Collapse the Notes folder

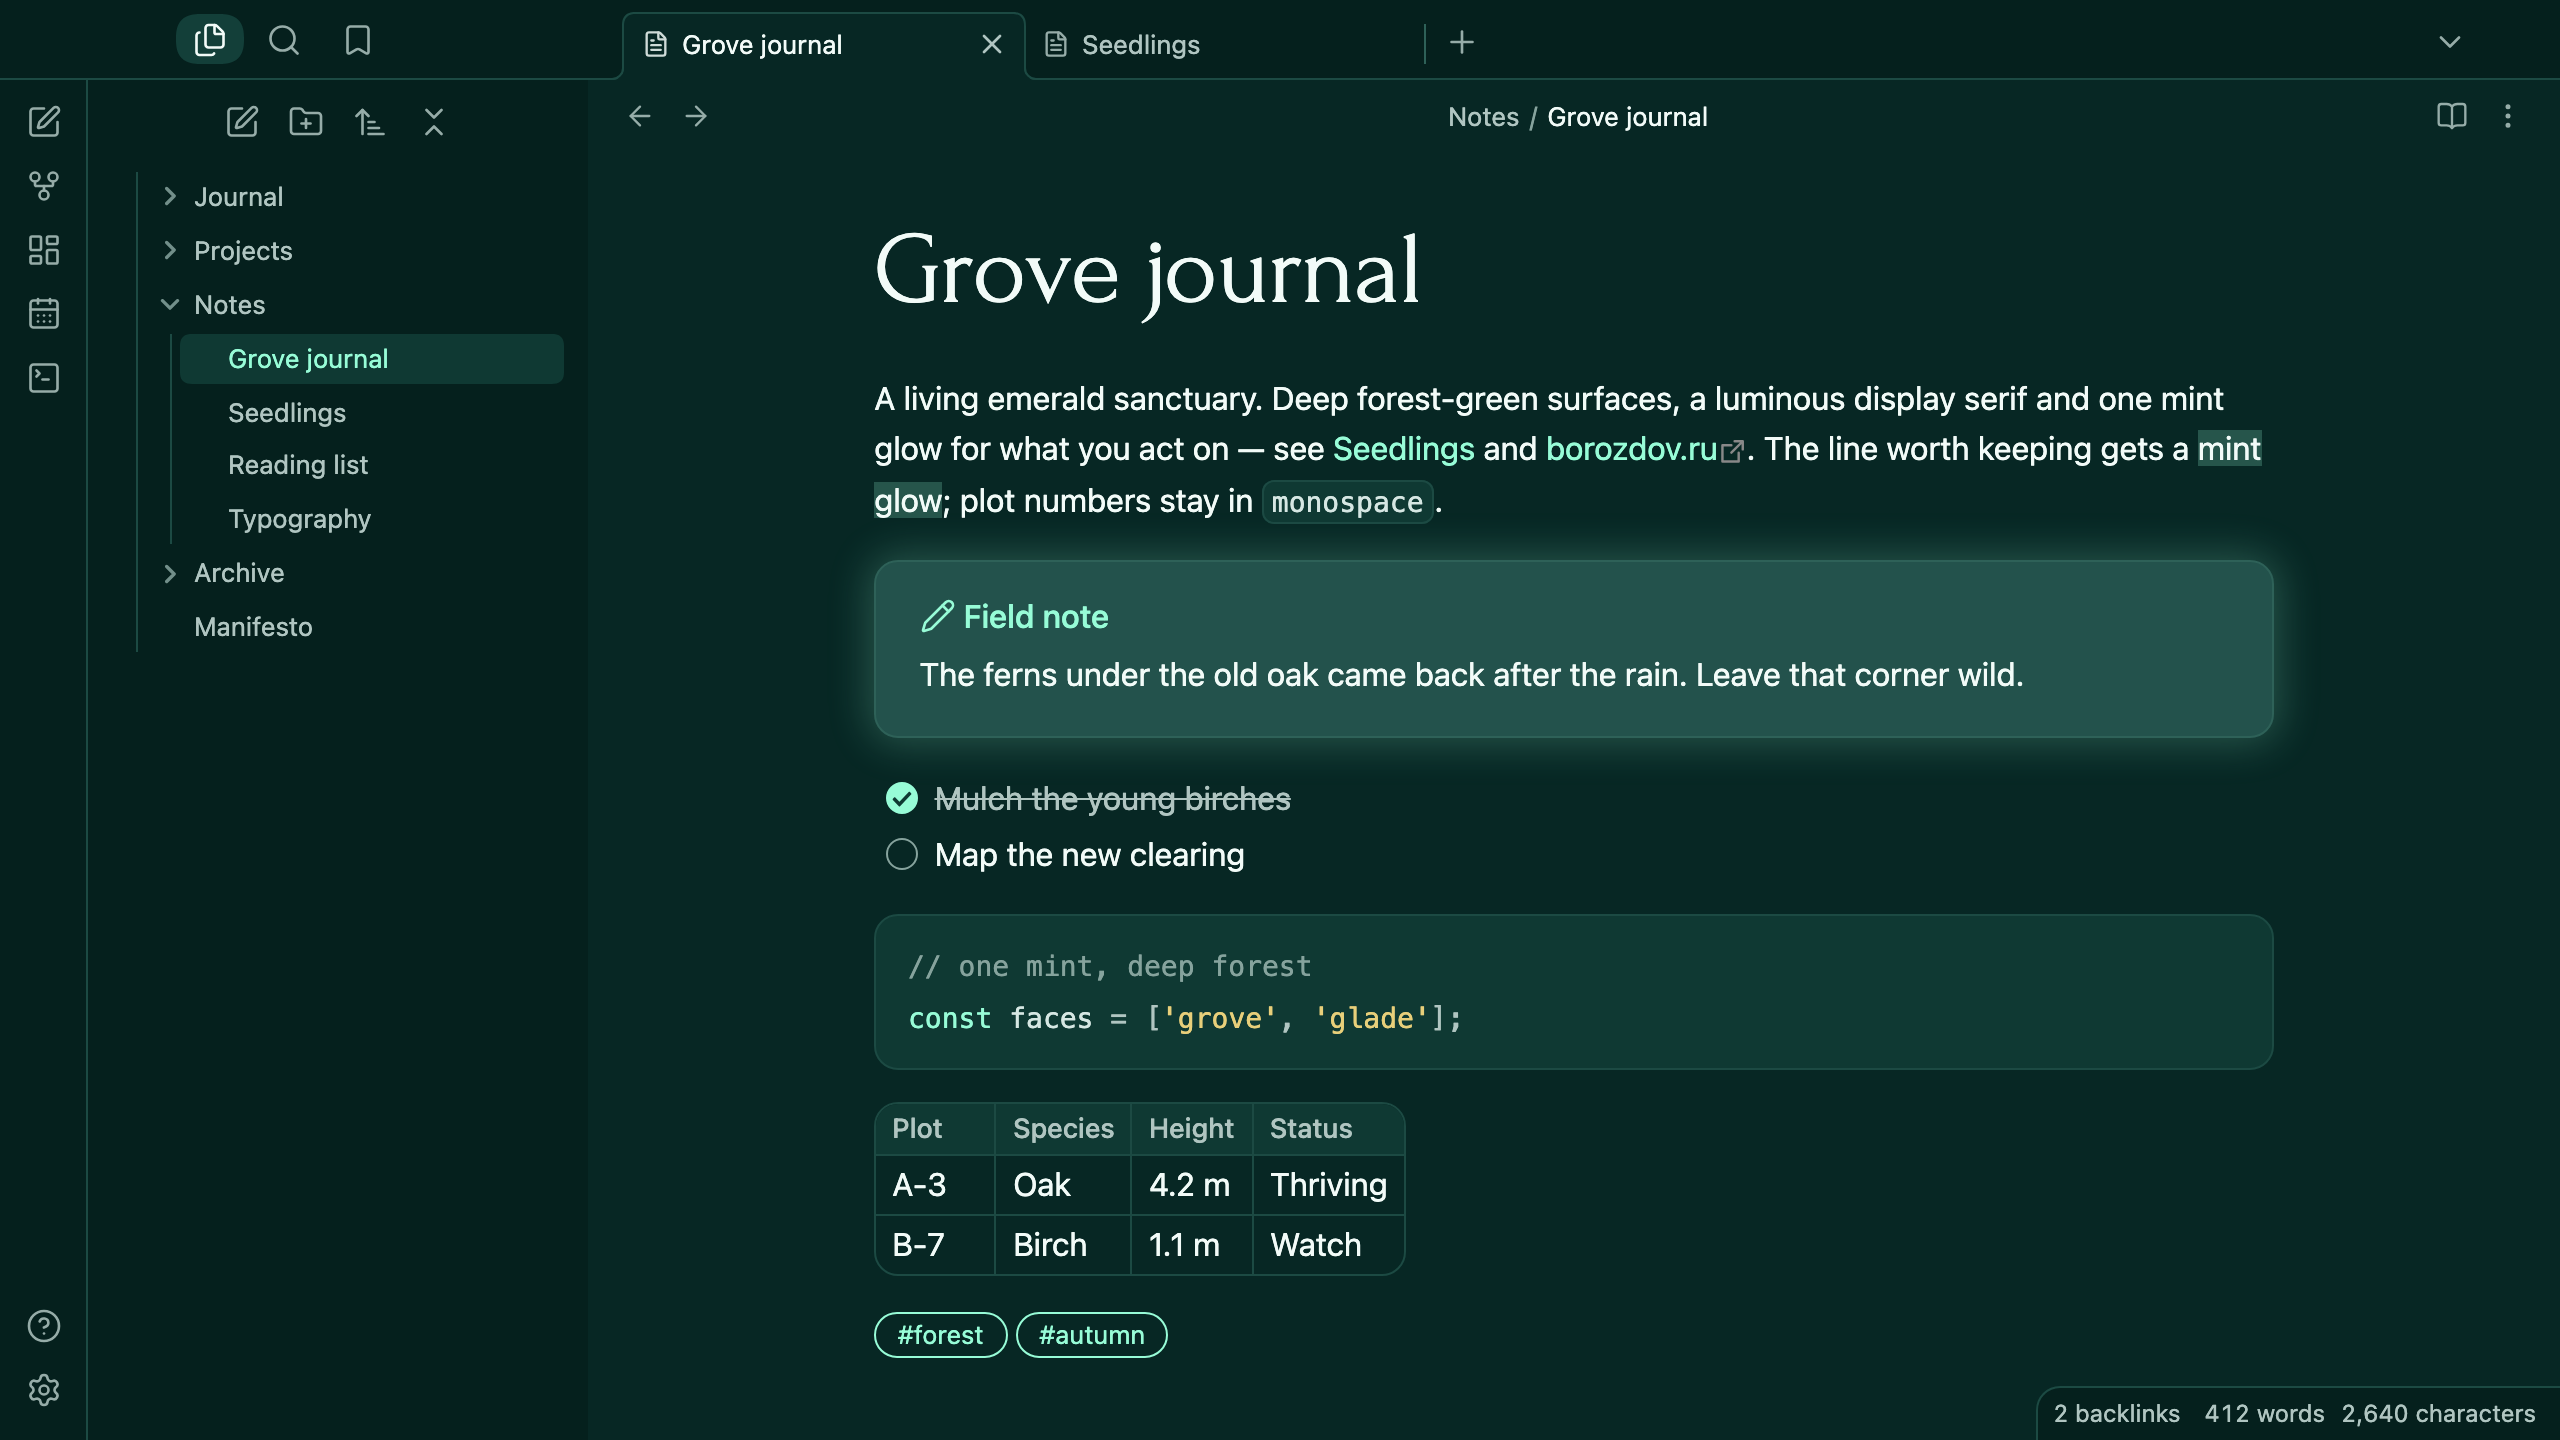click(170, 305)
